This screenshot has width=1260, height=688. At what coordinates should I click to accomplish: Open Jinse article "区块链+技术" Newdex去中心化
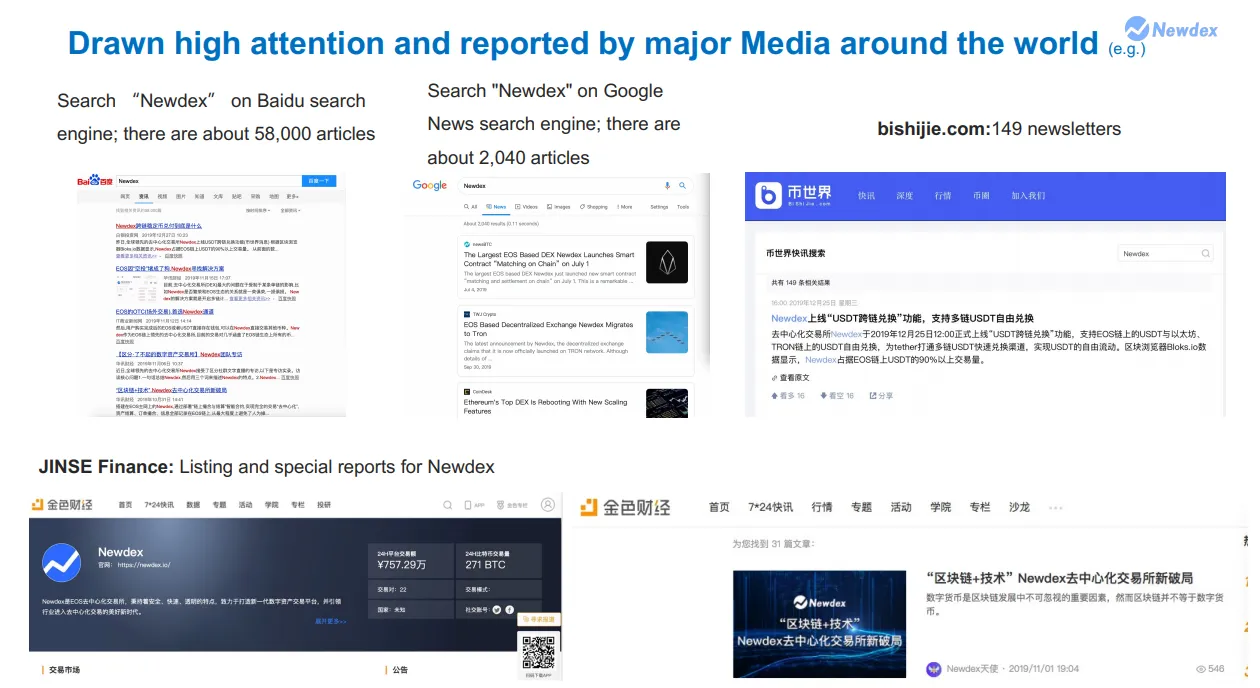(1059, 578)
